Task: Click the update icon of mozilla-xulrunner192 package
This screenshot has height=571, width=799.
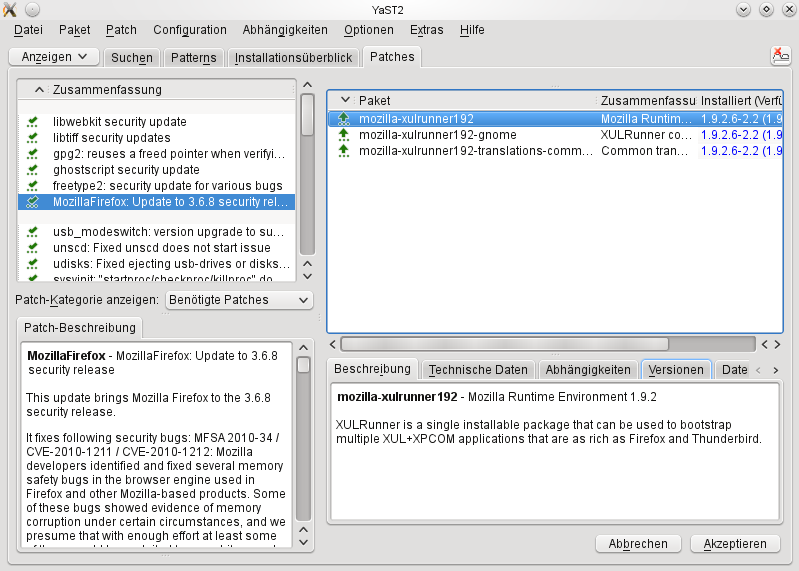Action: (x=344, y=119)
